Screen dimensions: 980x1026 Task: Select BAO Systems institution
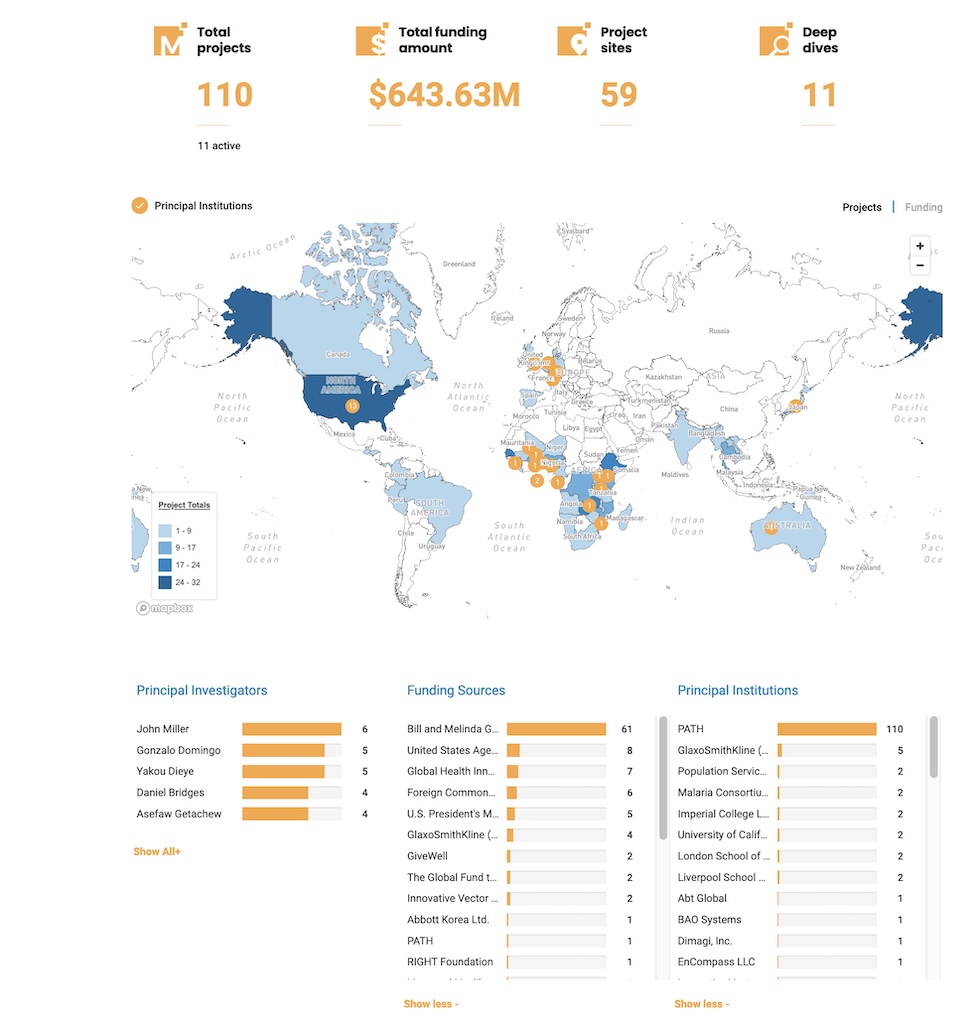click(791, 919)
